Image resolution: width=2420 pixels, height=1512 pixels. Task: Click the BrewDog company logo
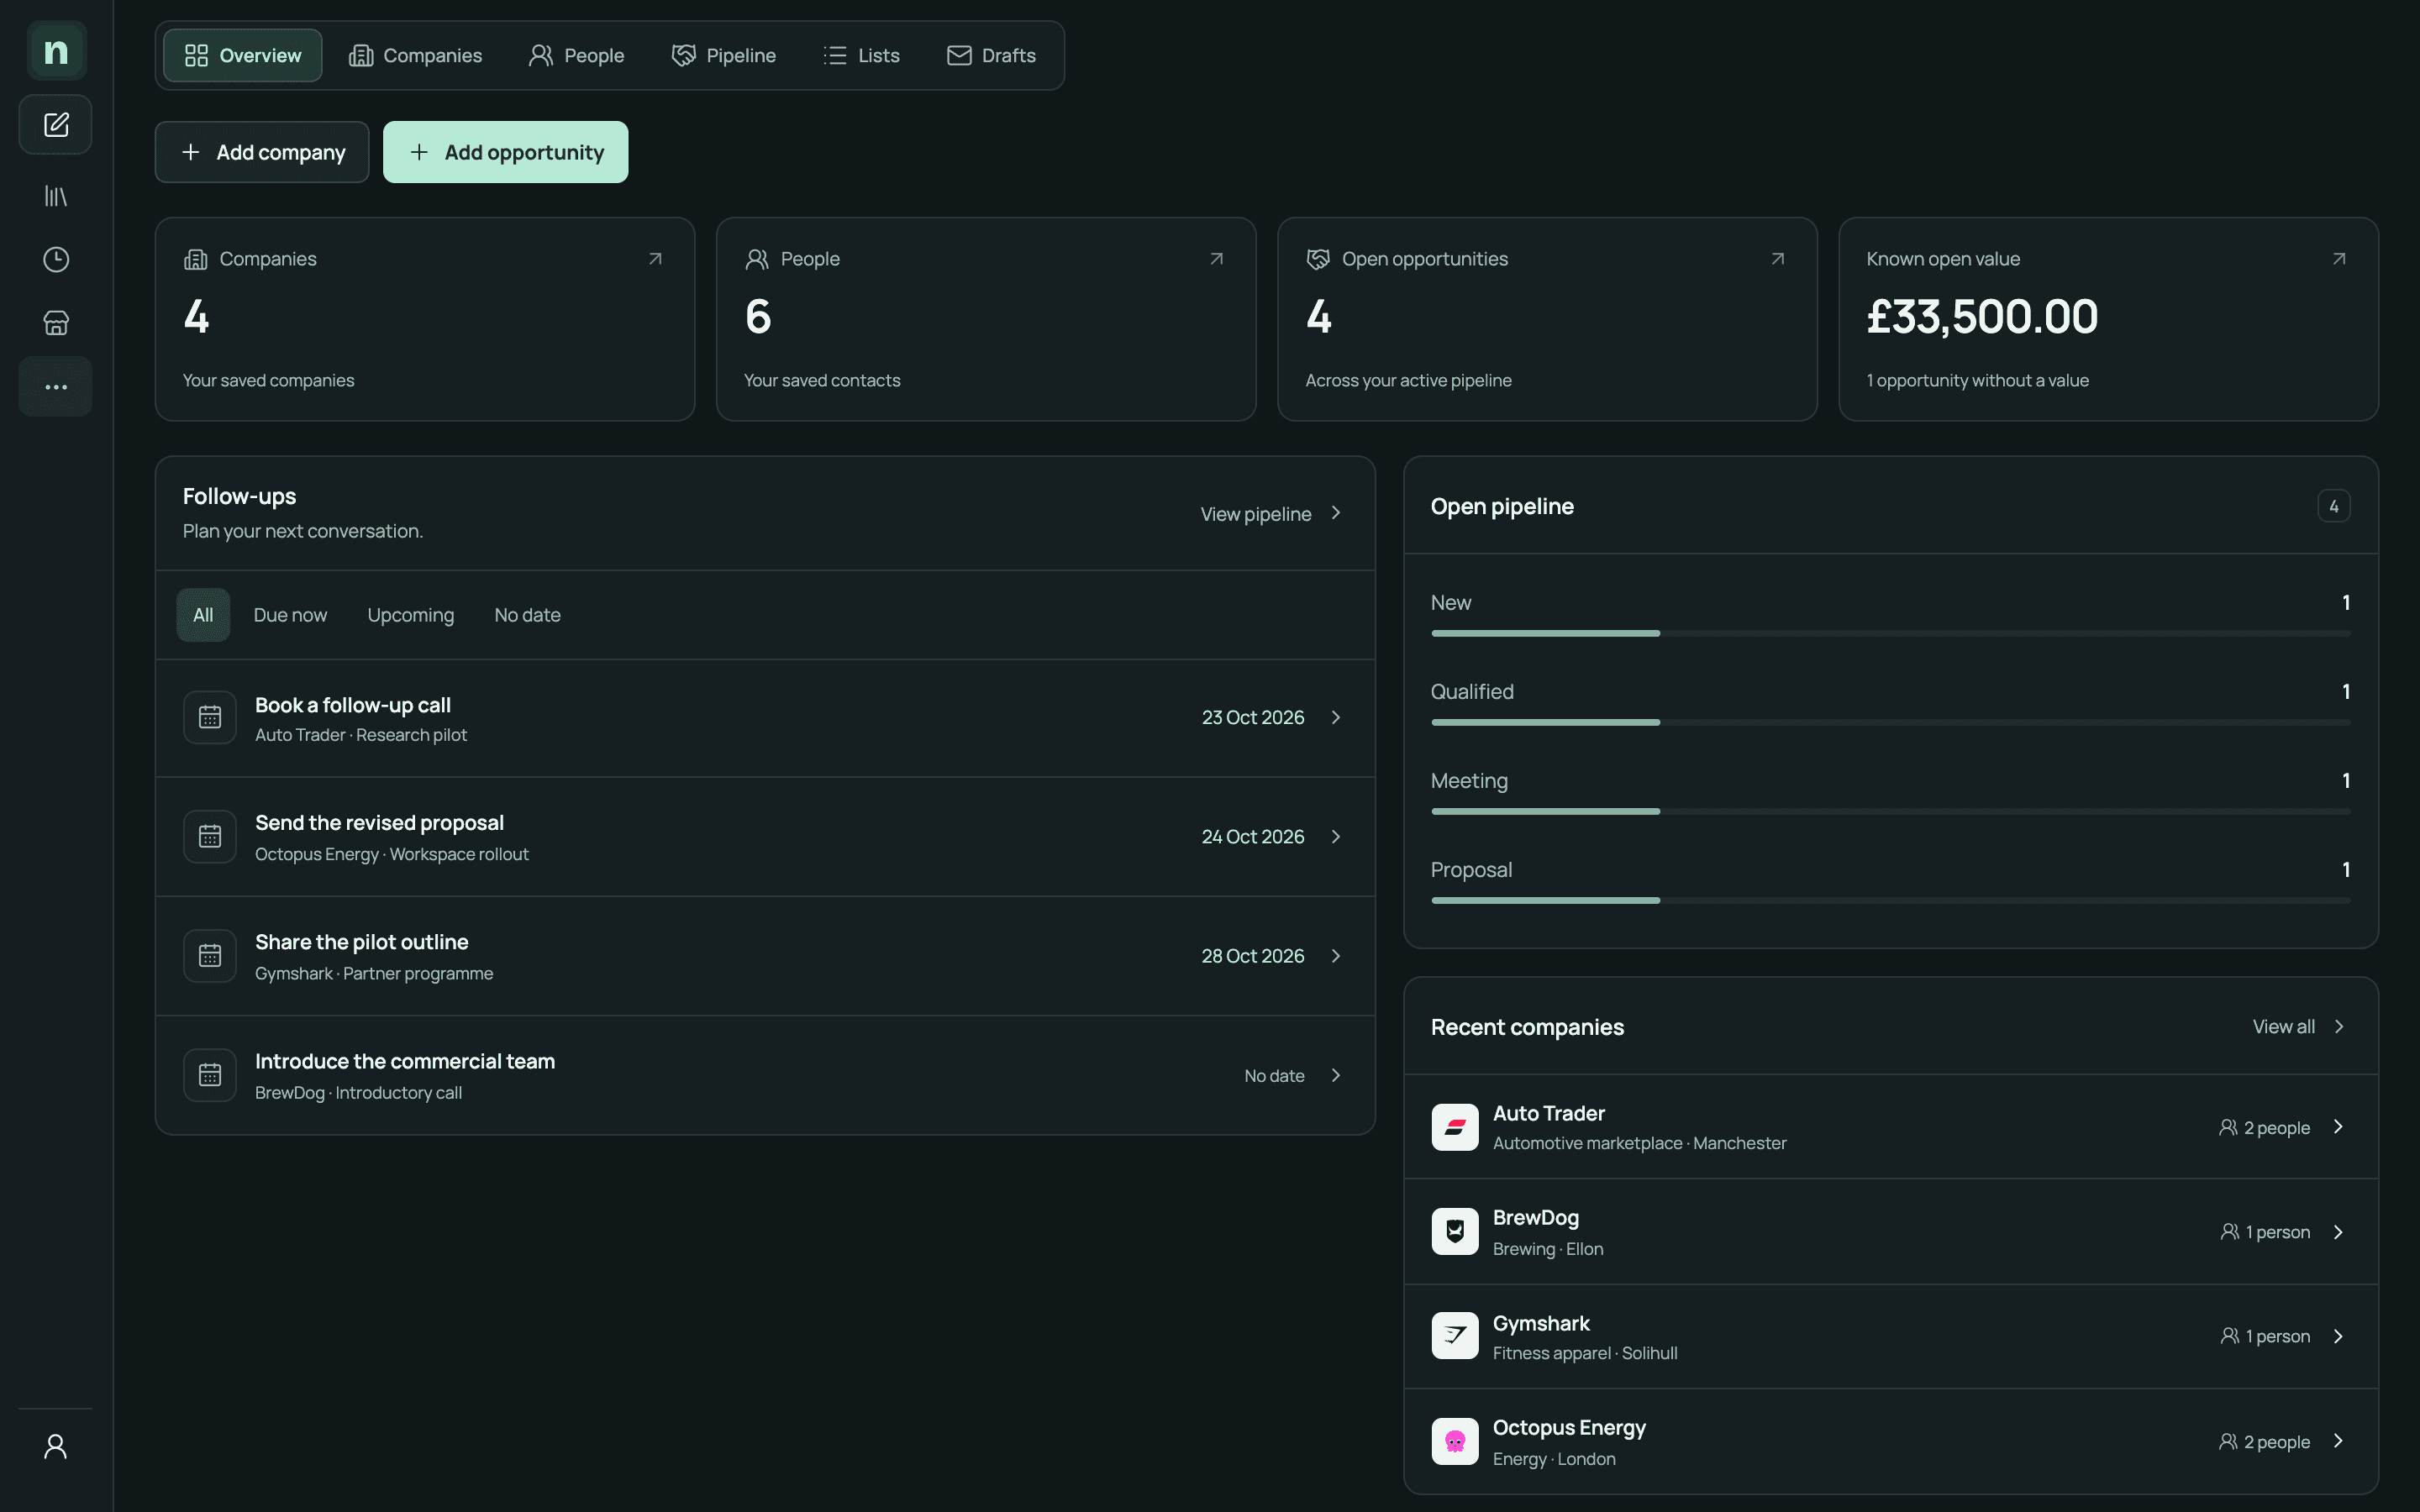coord(1455,1232)
